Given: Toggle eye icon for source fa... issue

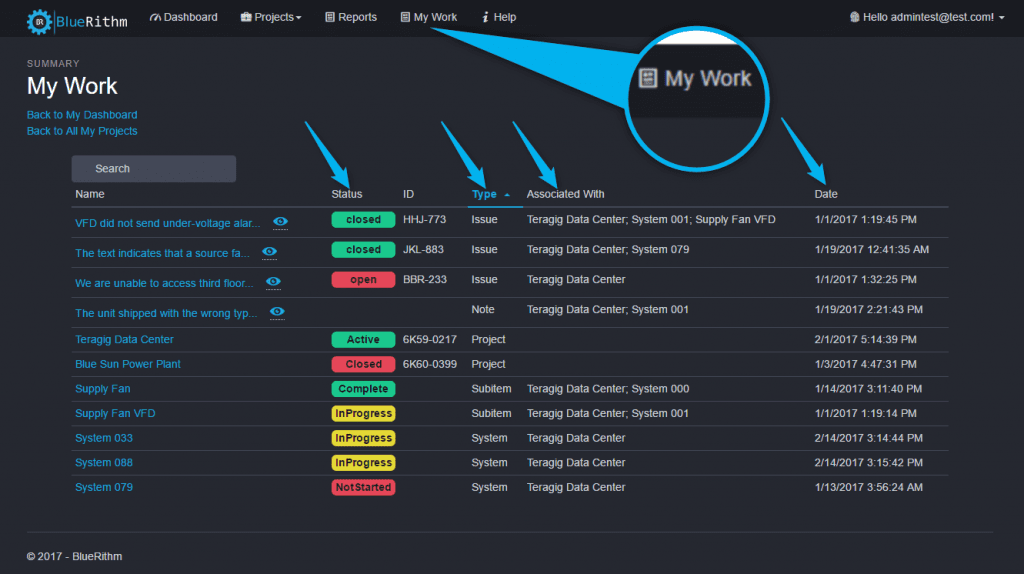Looking at the screenshot, I should [269, 252].
